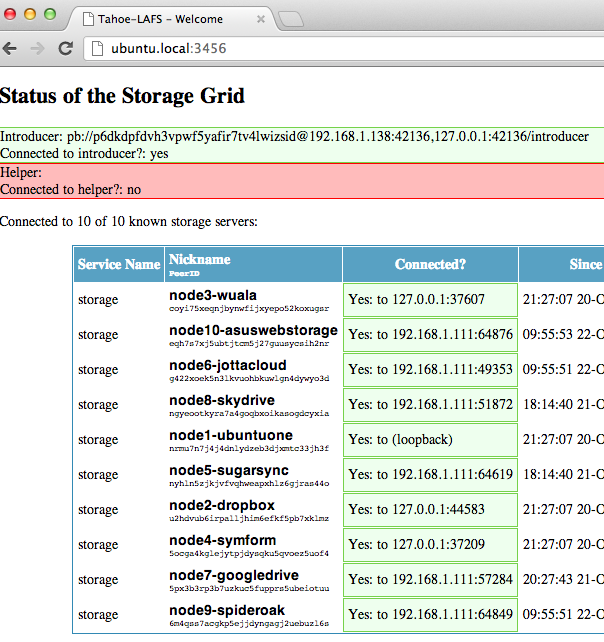
Task: Click the Introducer pb:// URL line
Action: [x=294, y=136]
